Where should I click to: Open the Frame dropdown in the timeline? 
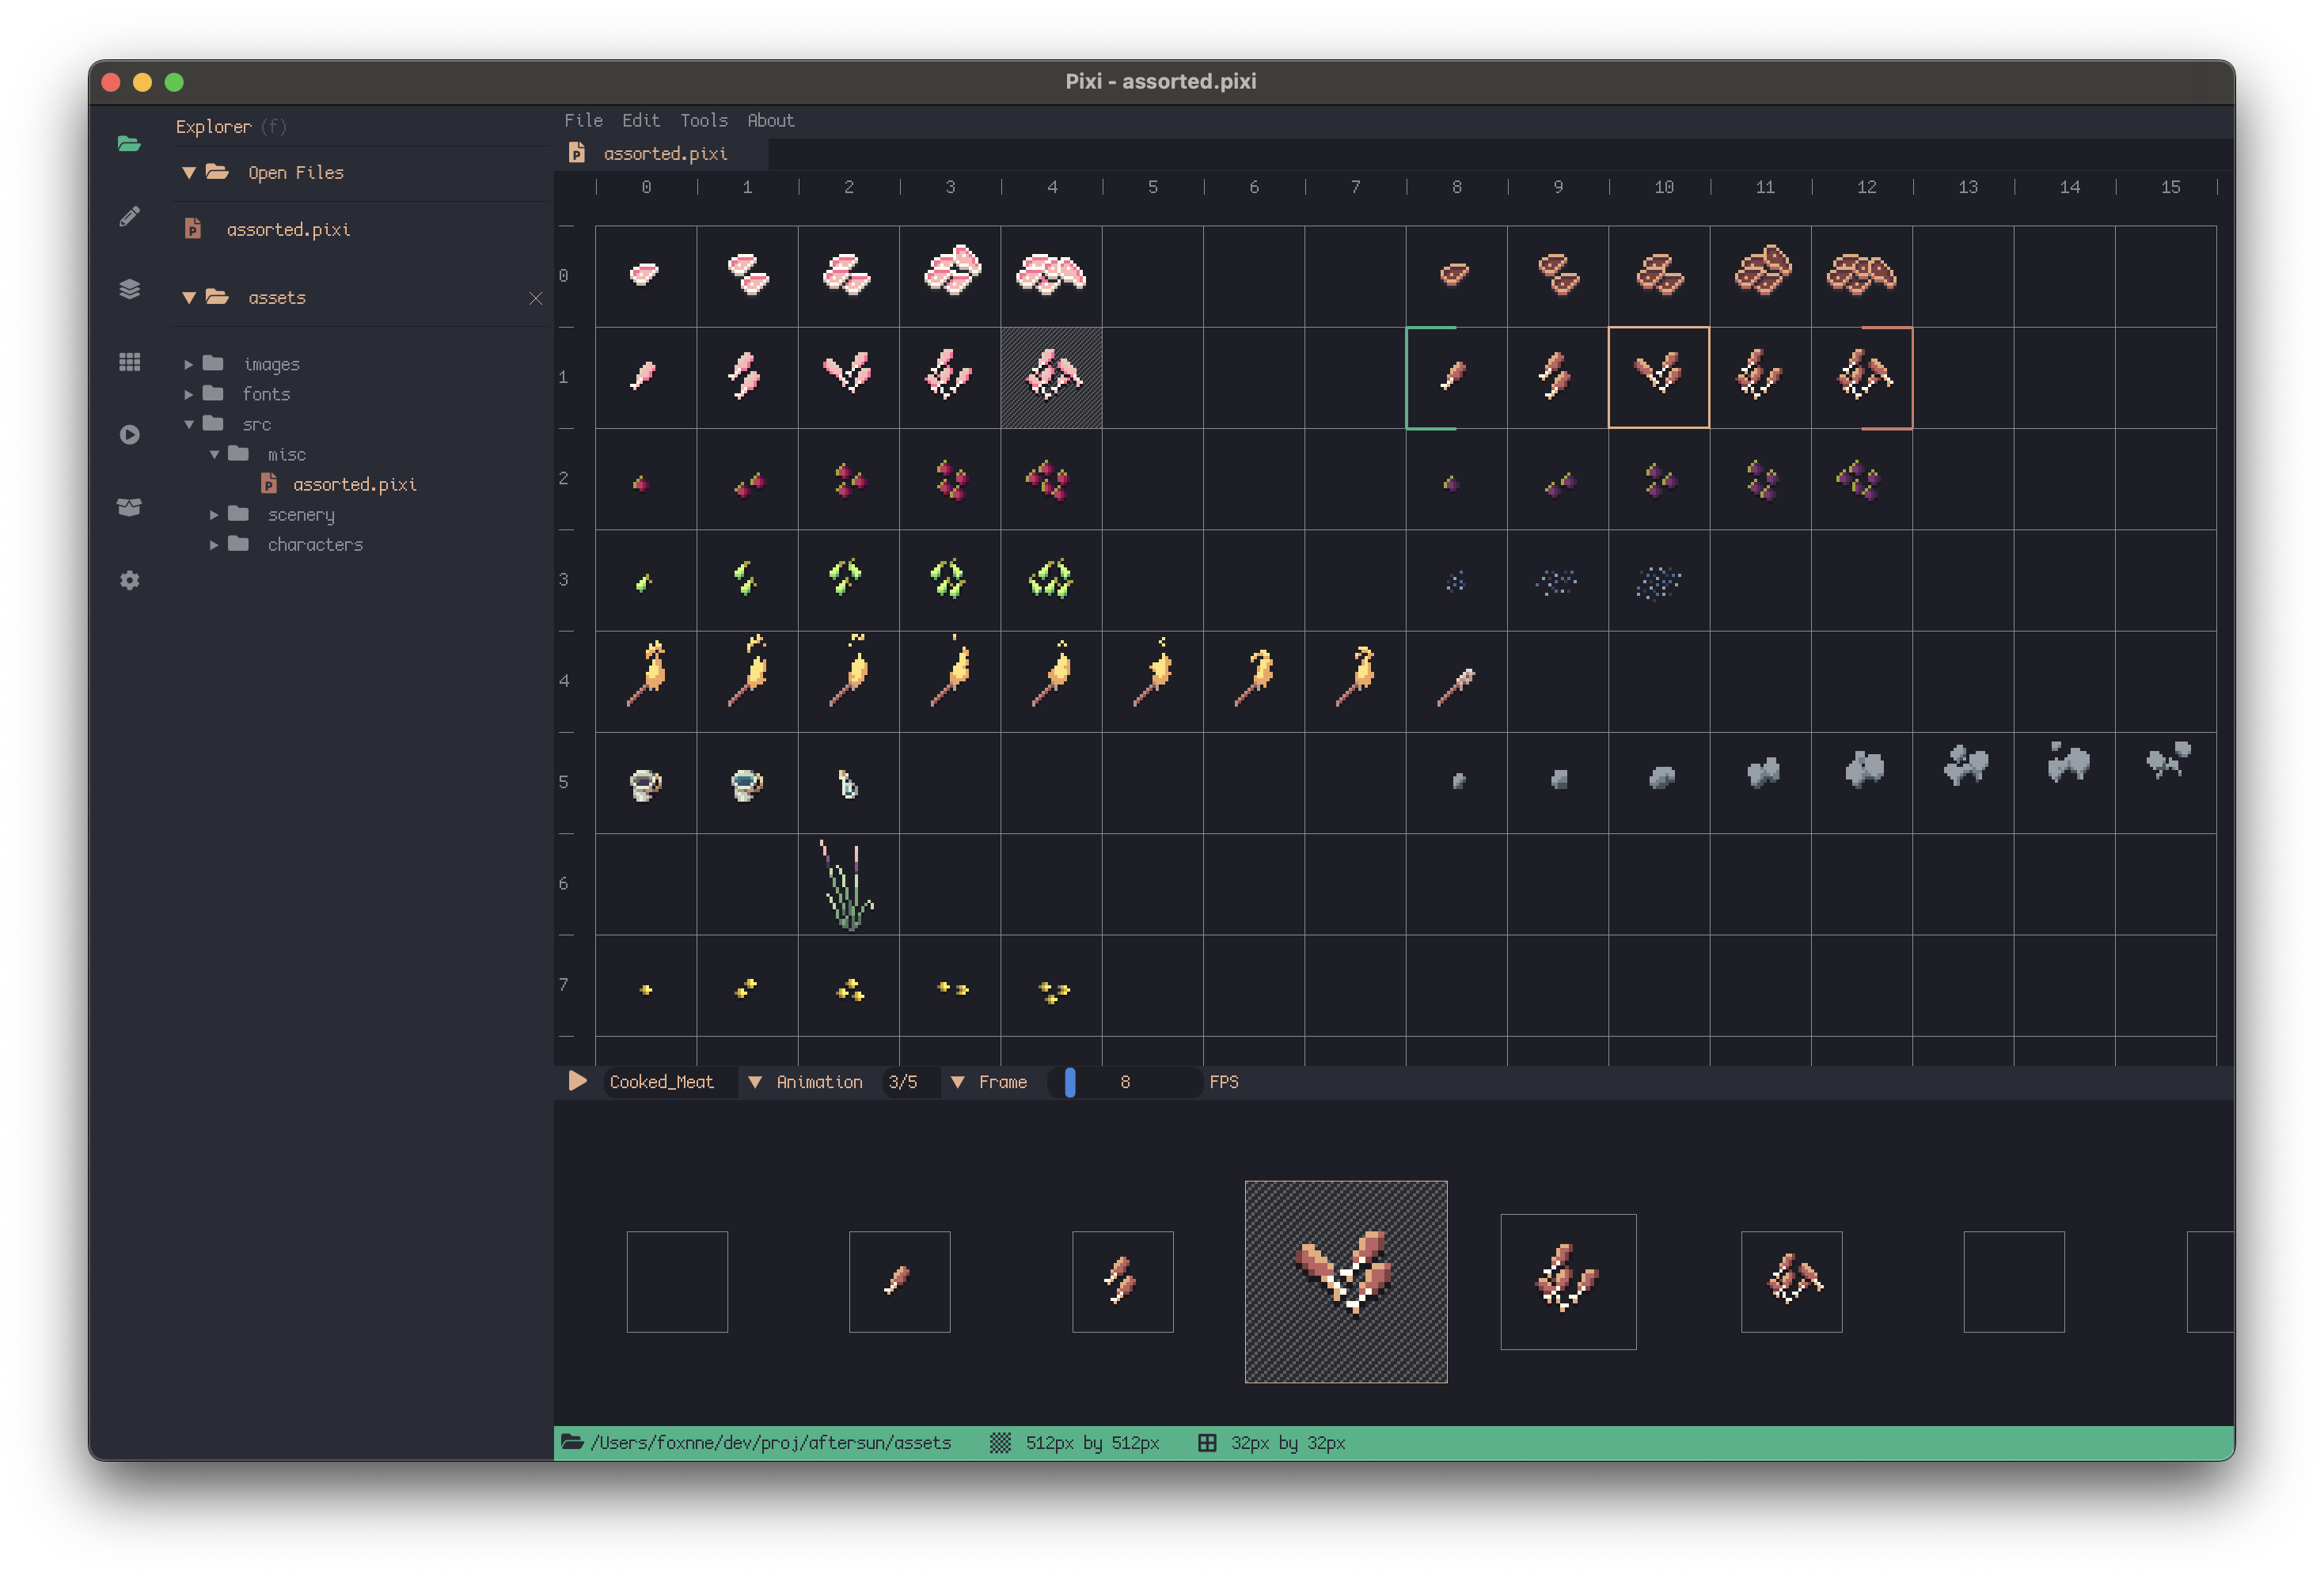point(959,1082)
